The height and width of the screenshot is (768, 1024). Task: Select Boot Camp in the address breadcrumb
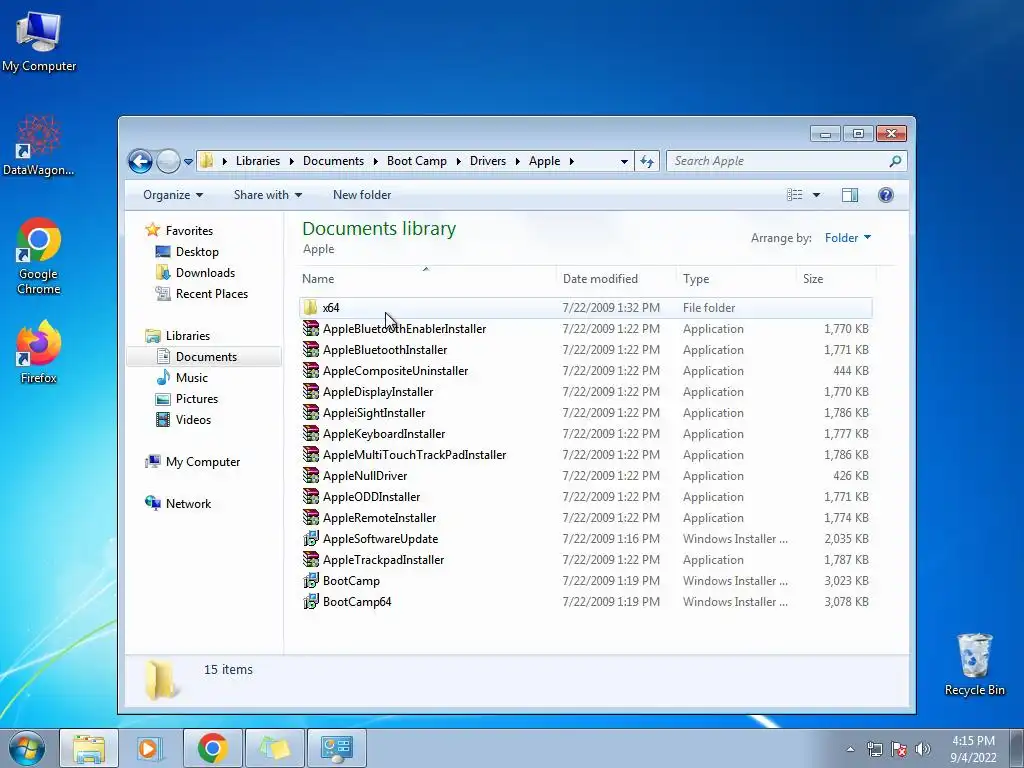[x=417, y=161]
